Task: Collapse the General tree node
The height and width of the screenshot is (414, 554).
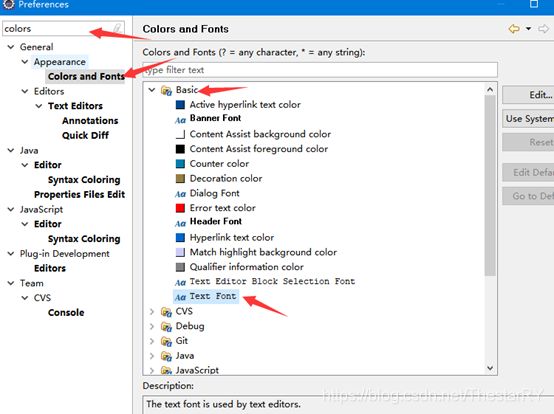Action: [11, 47]
